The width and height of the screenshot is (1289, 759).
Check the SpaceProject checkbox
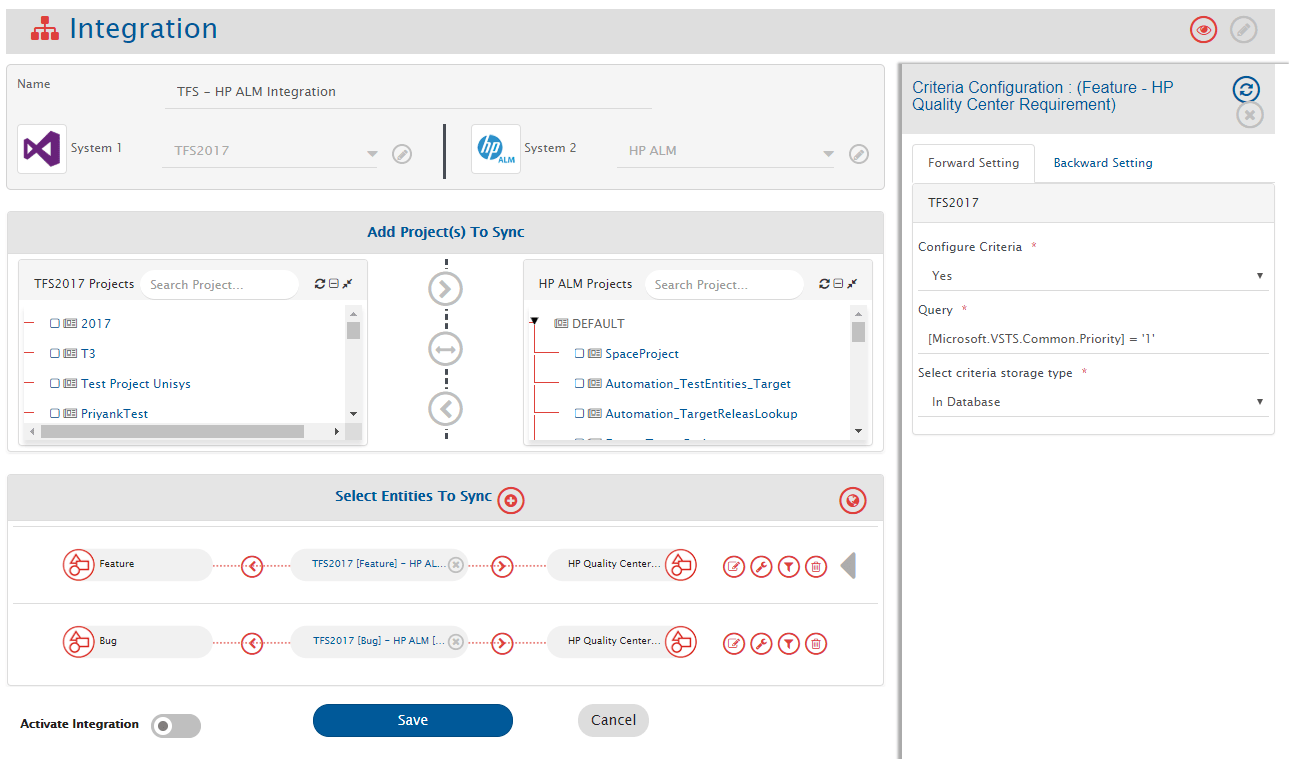580,354
